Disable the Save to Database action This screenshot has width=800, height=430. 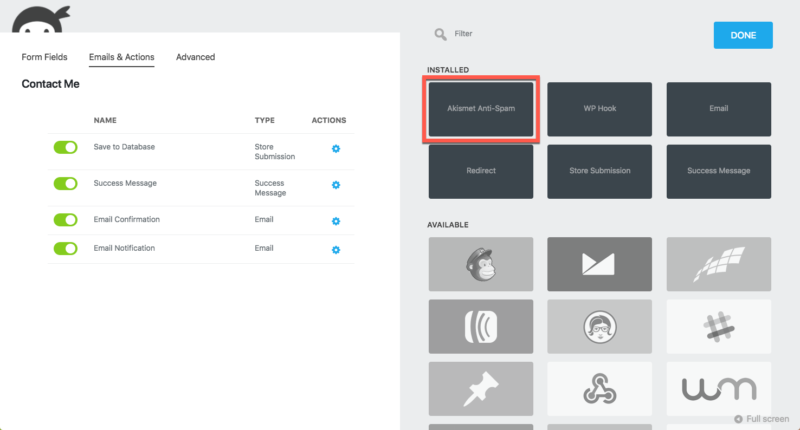(x=66, y=147)
